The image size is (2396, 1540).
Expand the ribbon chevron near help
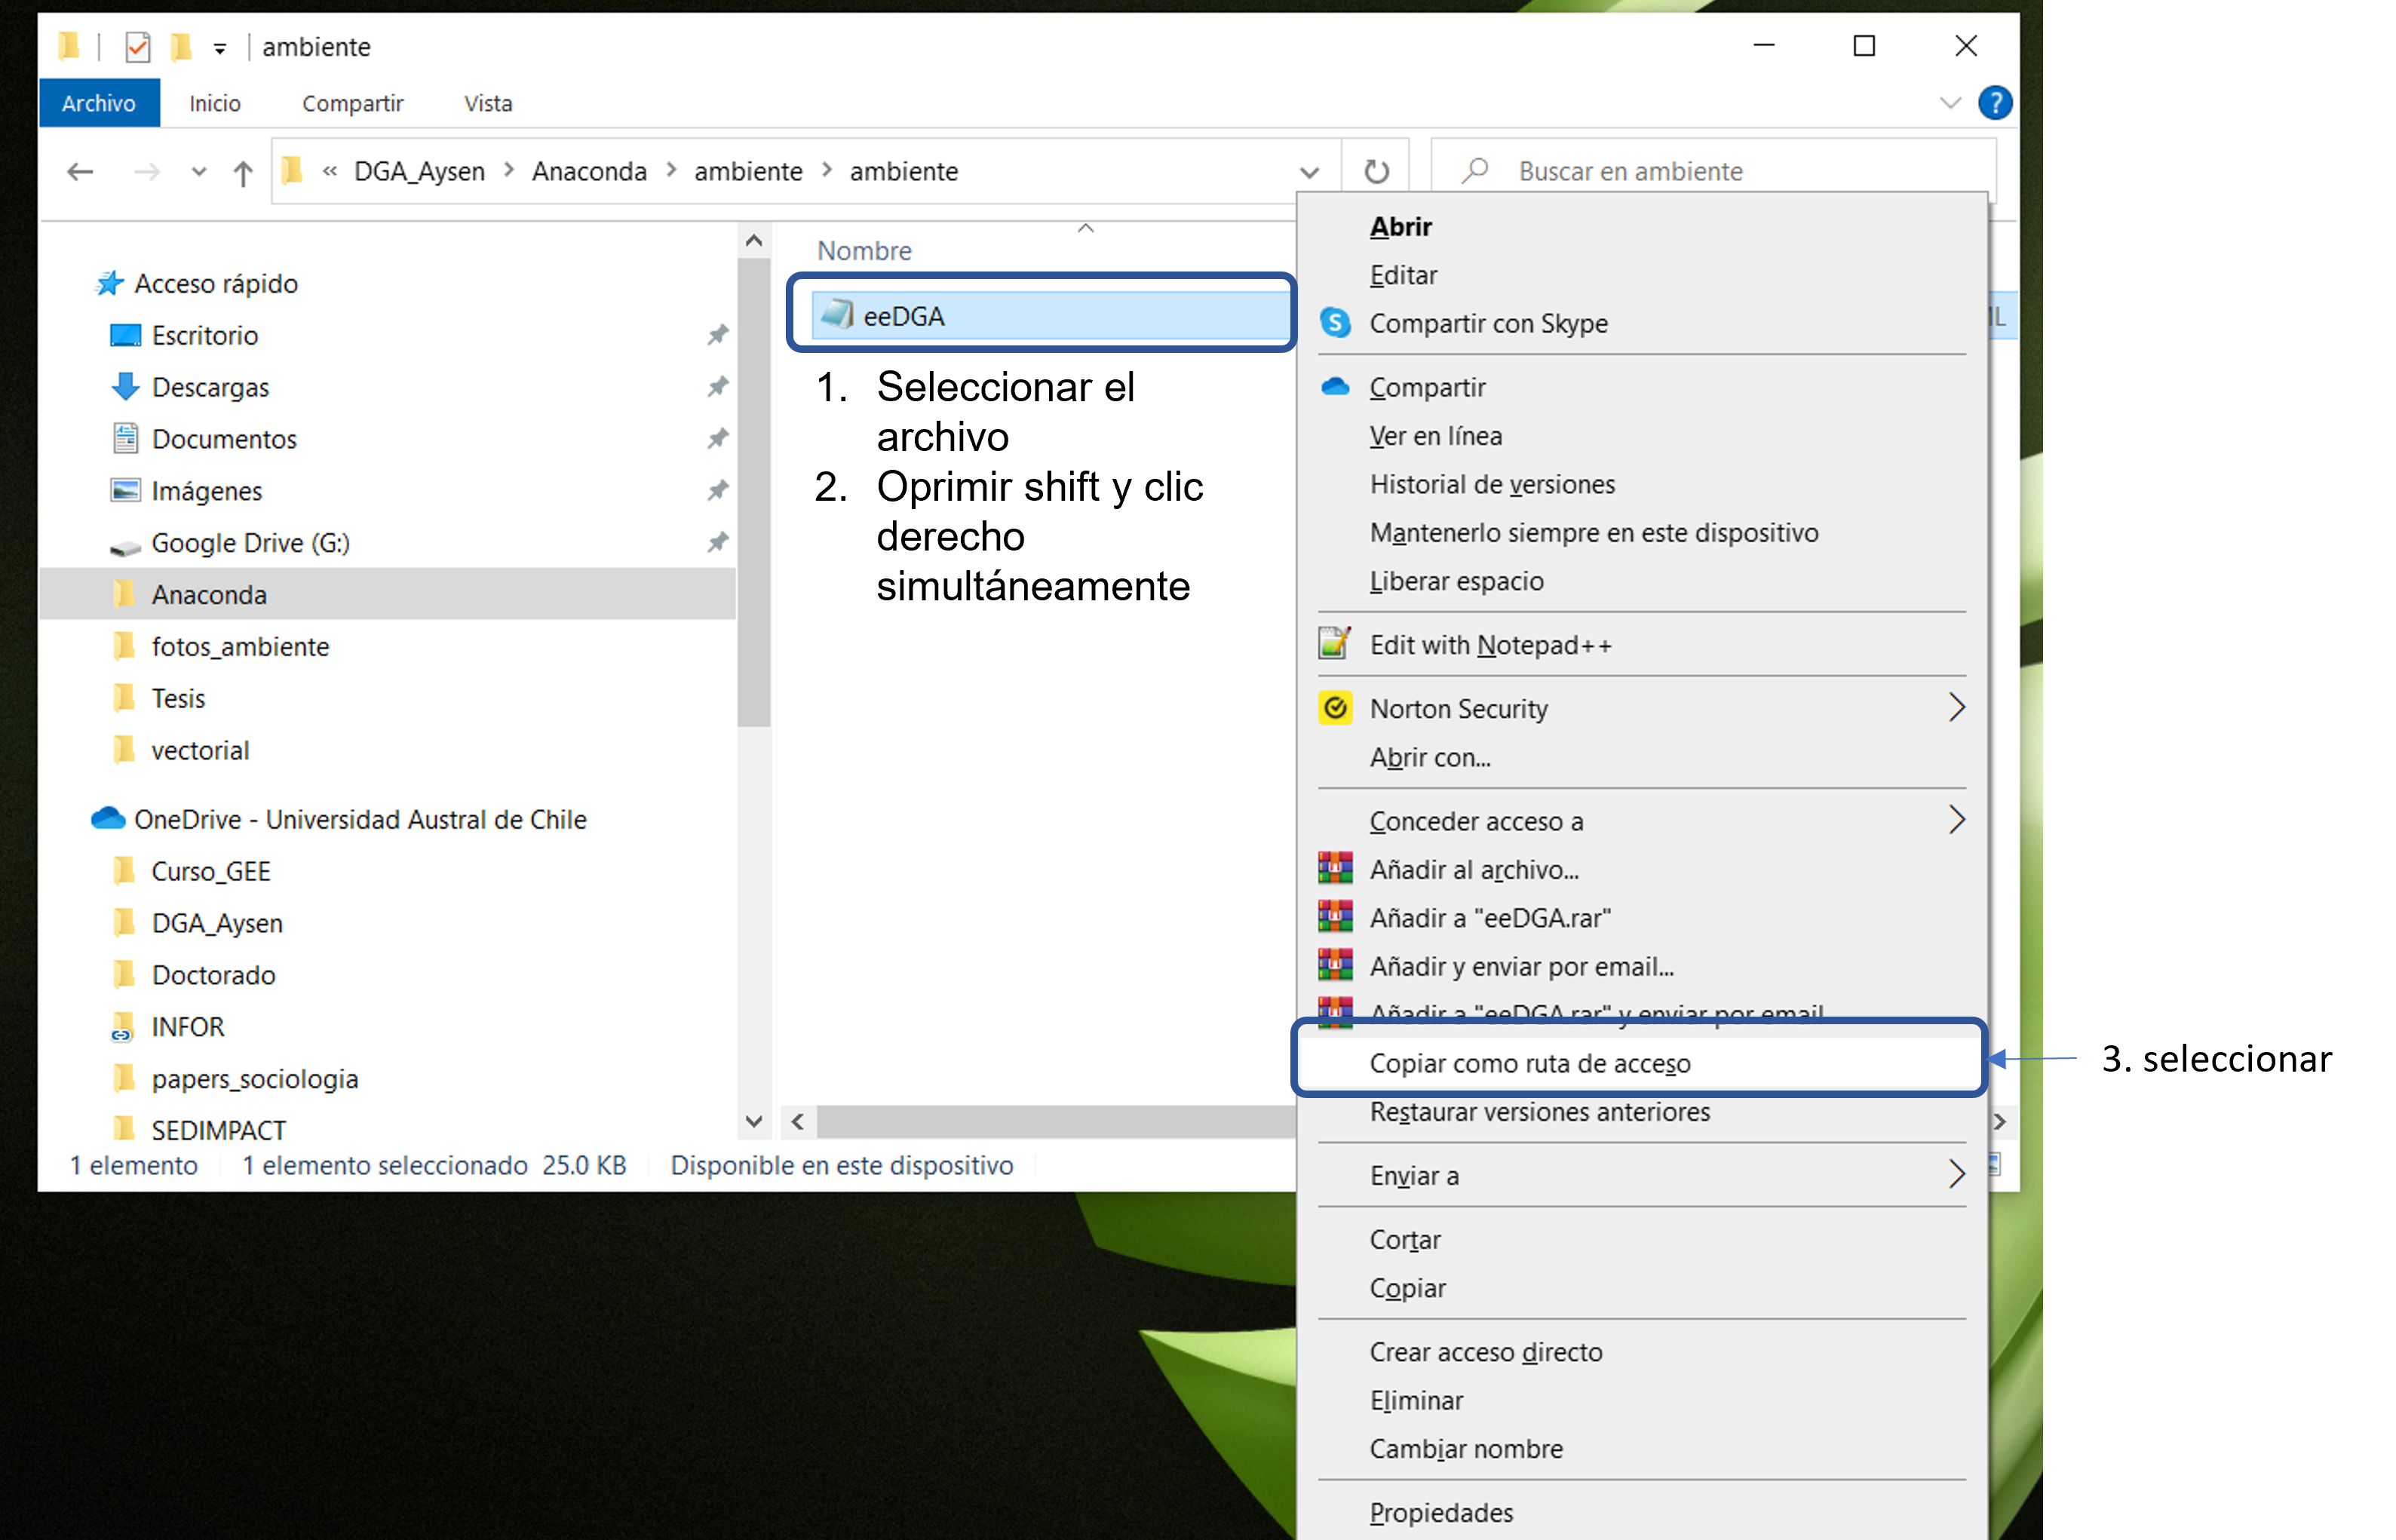pos(1949,103)
